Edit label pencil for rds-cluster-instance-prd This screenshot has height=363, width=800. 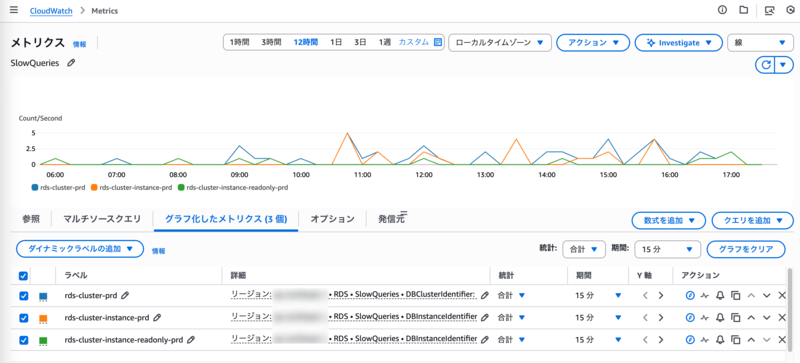(157, 318)
